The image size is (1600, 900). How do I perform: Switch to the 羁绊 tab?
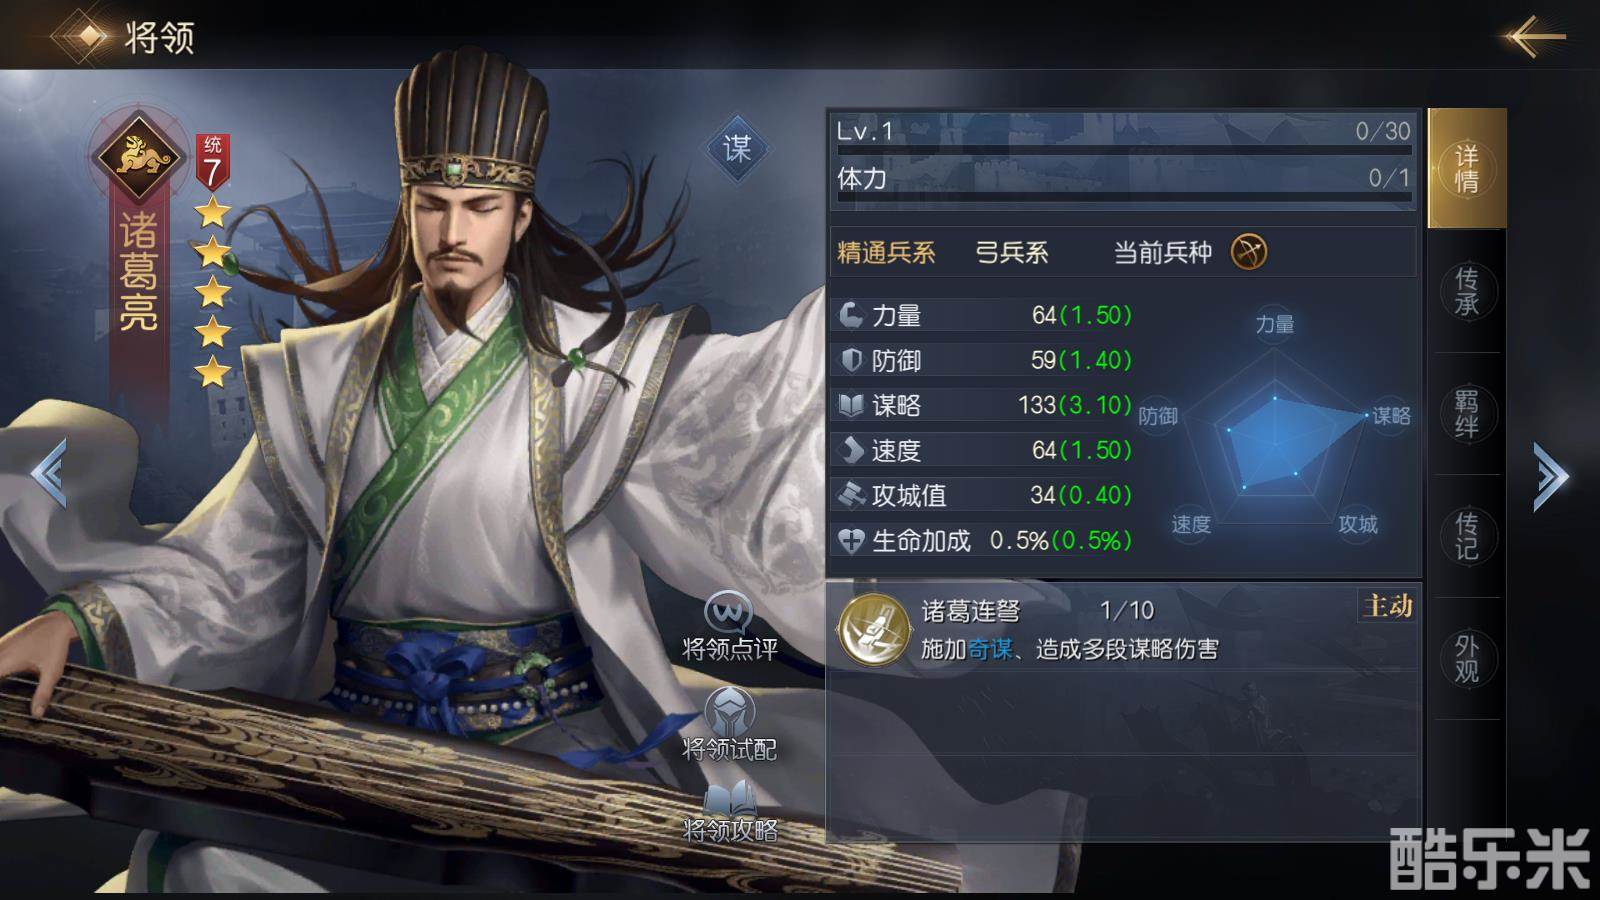pos(1466,414)
